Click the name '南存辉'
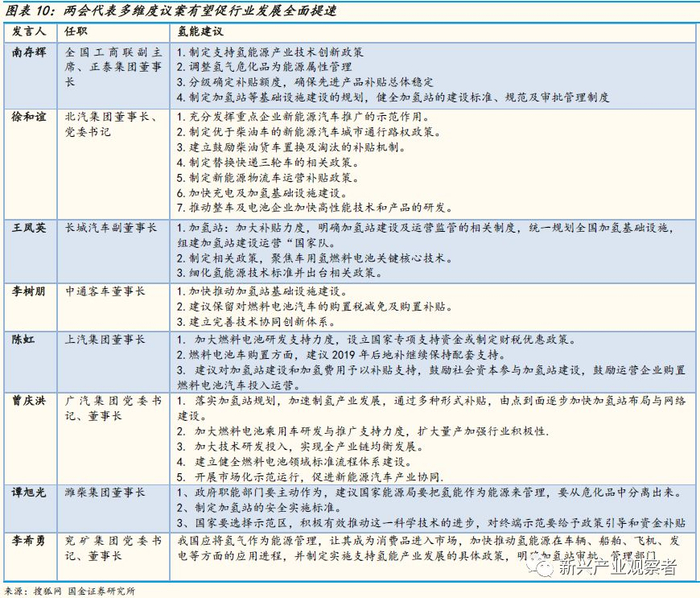This screenshot has width=700, height=598. 29,52
